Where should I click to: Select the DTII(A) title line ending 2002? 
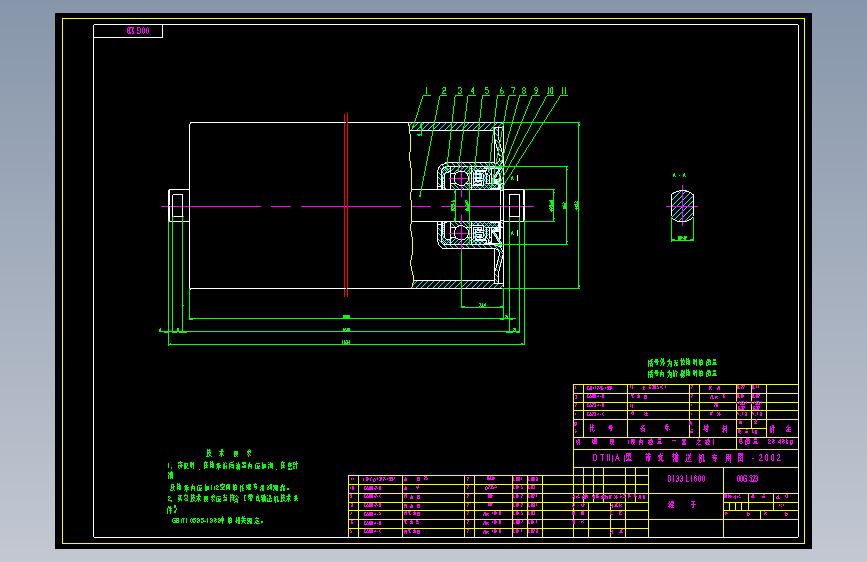pos(687,458)
